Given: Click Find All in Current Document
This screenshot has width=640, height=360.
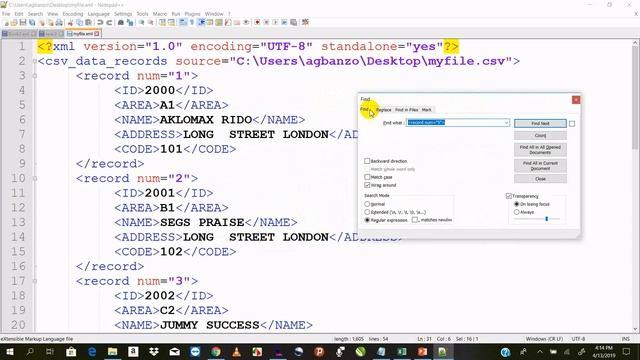Looking at the screenshot, I should coord(540,165).
